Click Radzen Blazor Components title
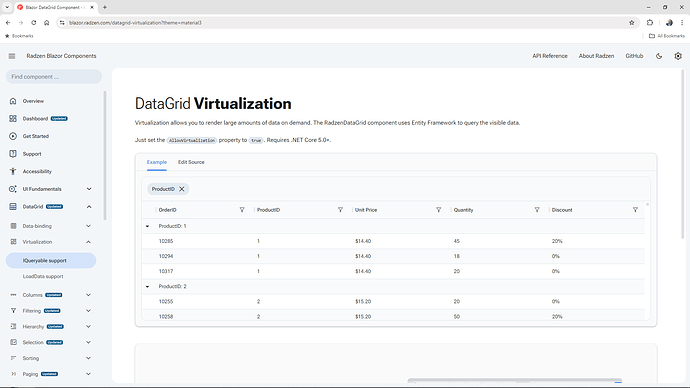This screenshot has height=388, width=690. coord(61,56)
